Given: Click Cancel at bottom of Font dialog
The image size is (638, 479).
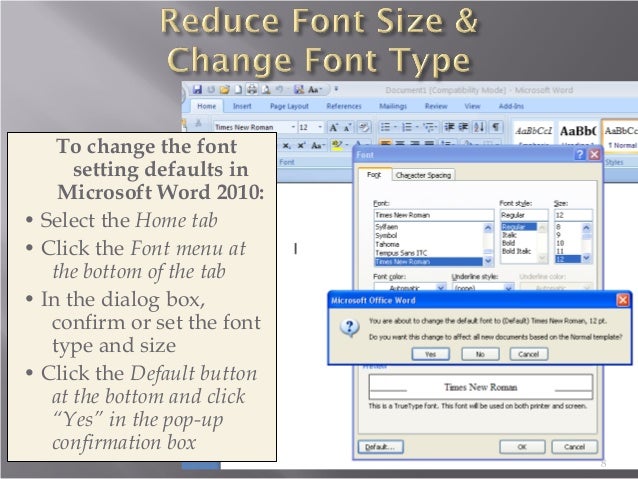Looking at the screenshot, I should tap(574, 447).
